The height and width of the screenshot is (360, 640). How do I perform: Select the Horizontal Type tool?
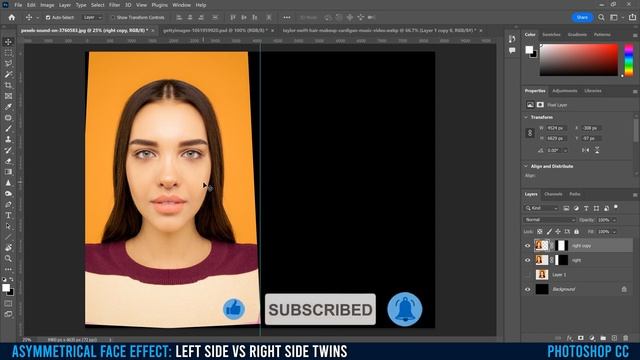pyautogui.click(x=8, y=215)
